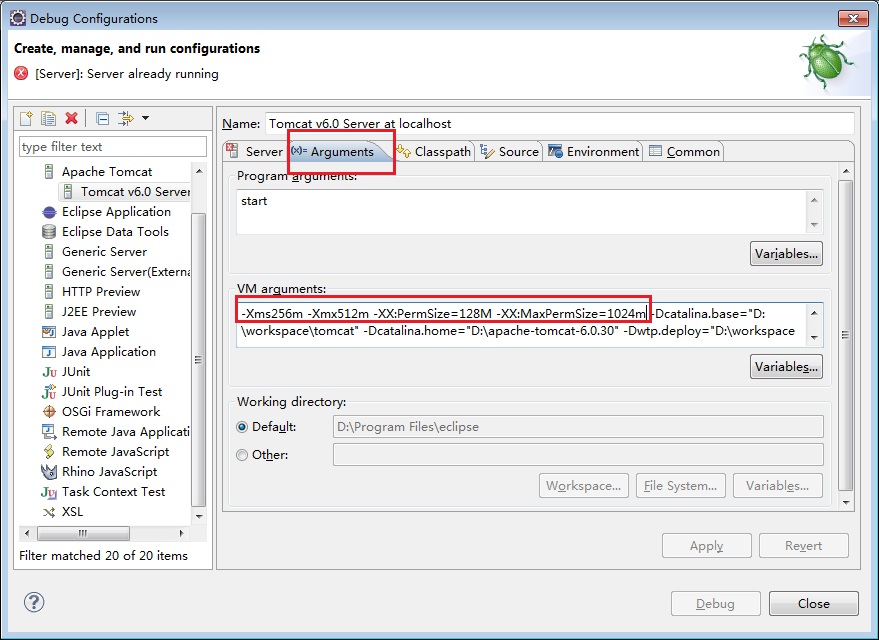This screenshot has height=640, width=879.
Task: Select the Default working directory radio
Action: pyautogui.click(x=242, y=427)
